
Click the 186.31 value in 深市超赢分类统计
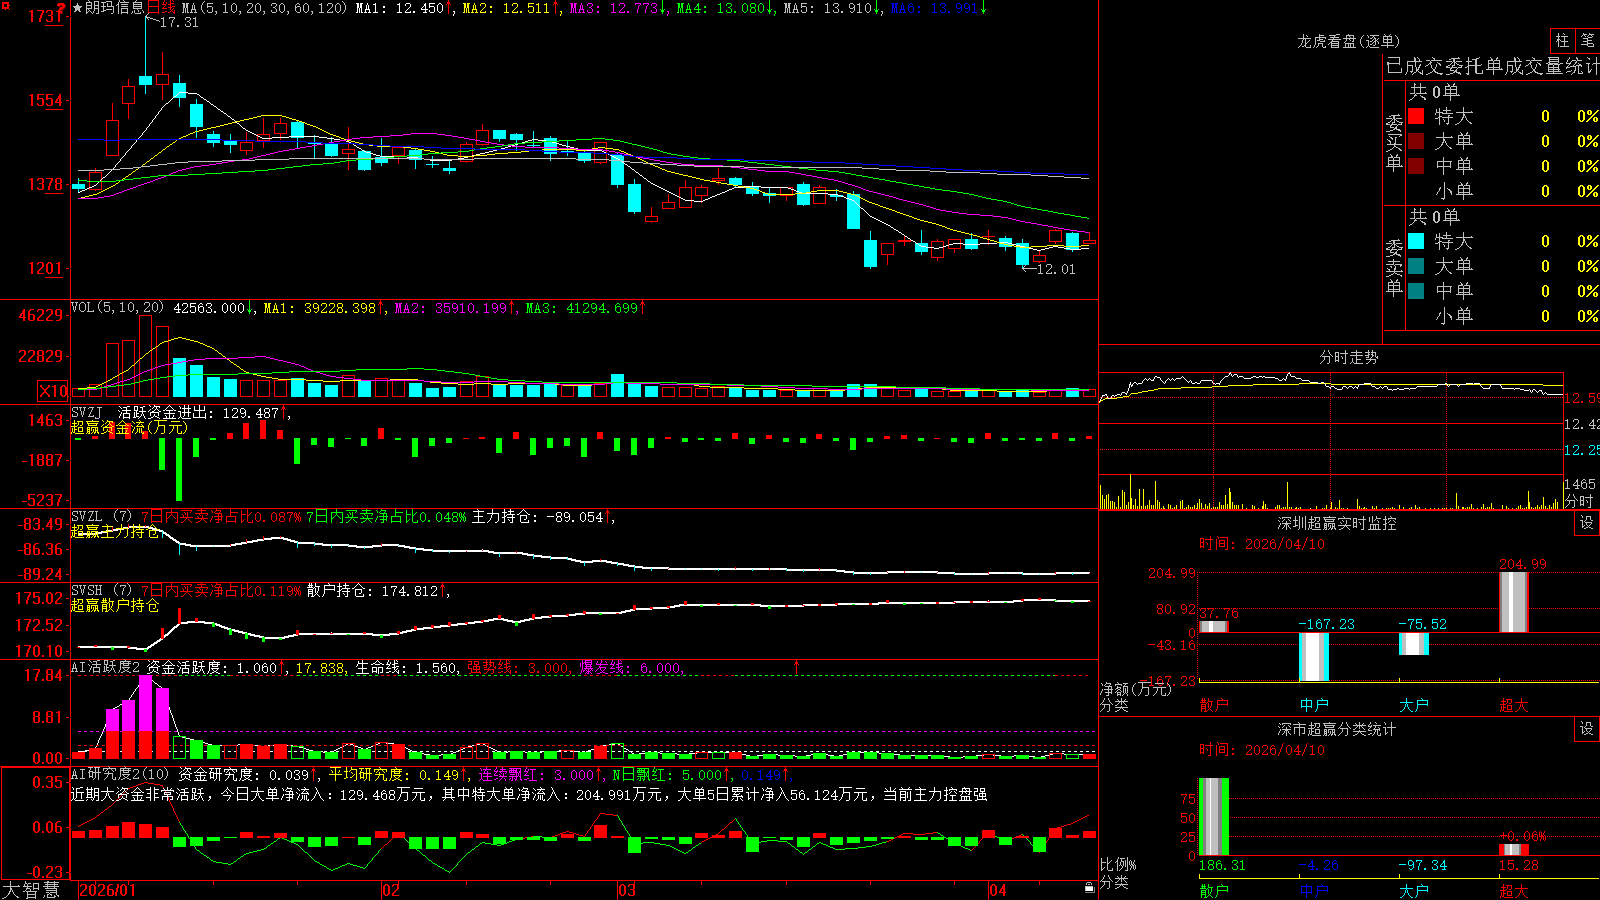[1222, 865]
